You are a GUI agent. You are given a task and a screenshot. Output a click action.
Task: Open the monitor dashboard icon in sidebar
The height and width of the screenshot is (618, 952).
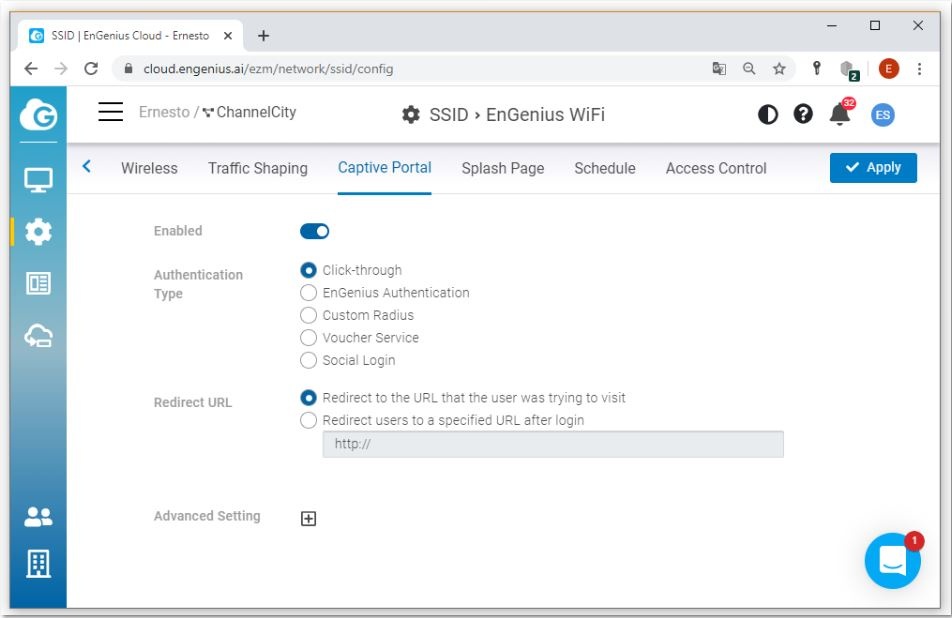pyautogui.click(x=38, y=180)
